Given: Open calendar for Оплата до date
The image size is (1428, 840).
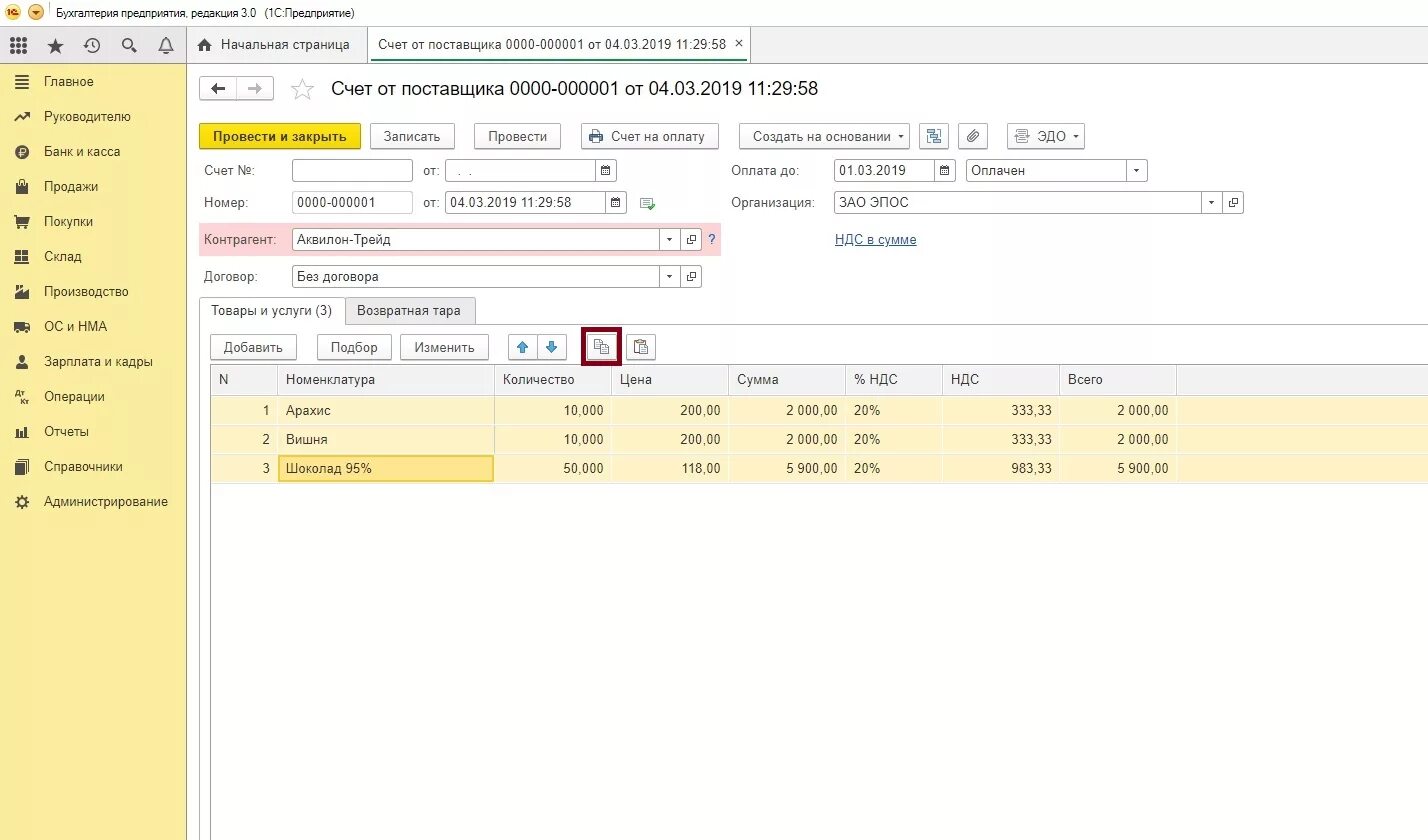Looking at the screenshot, I should point(945,170).
